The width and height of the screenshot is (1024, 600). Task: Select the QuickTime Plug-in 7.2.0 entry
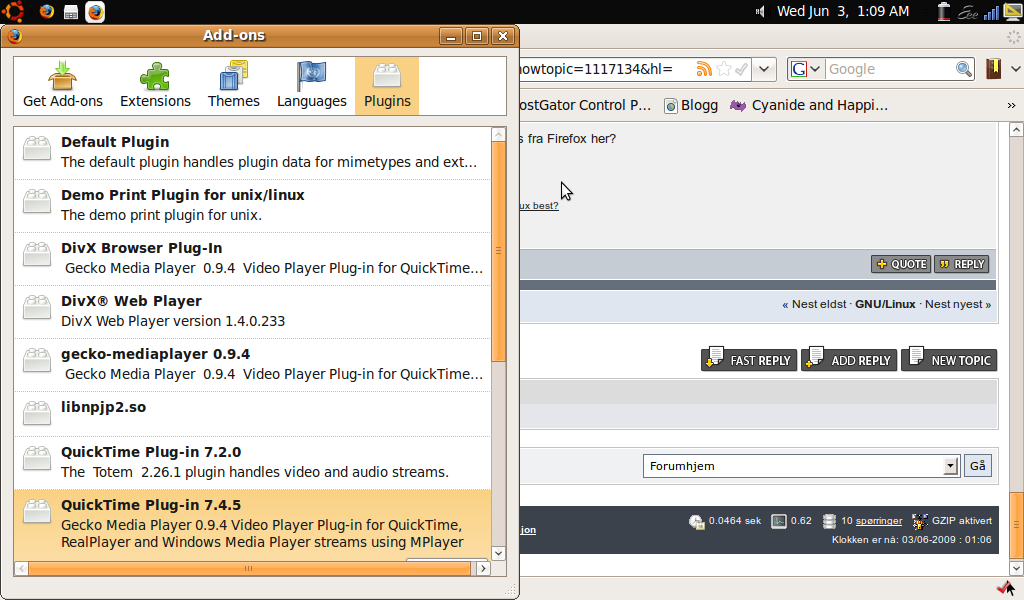(x=252, y=462)
